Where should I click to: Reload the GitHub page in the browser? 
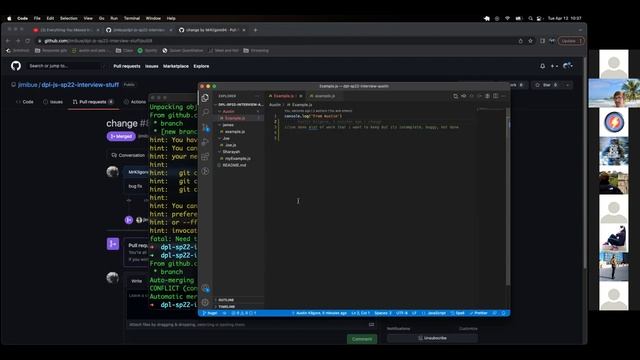tap(28, 41)
